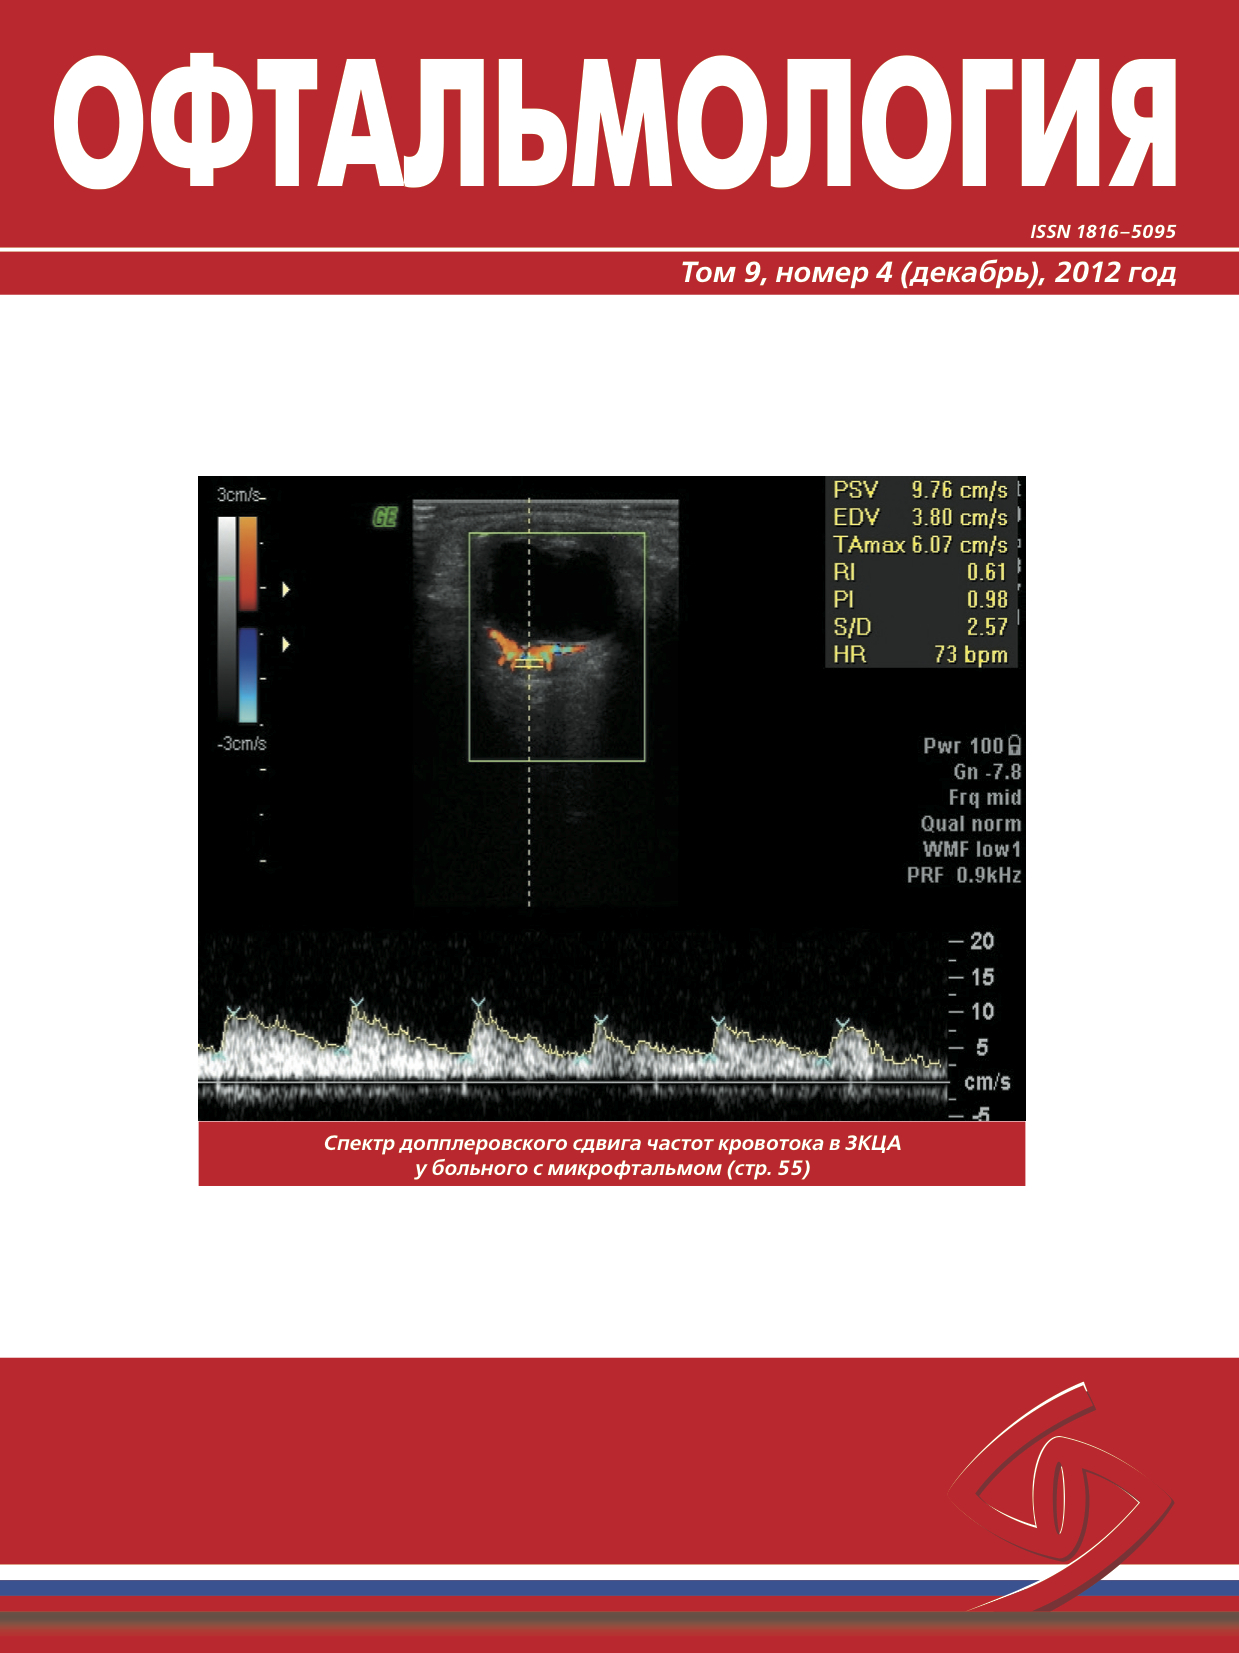The image size is (1239, 1653).
Task: Click the journal title ОФТАЛЬМОЛОГИЯ
Action: tap(615, 121)
